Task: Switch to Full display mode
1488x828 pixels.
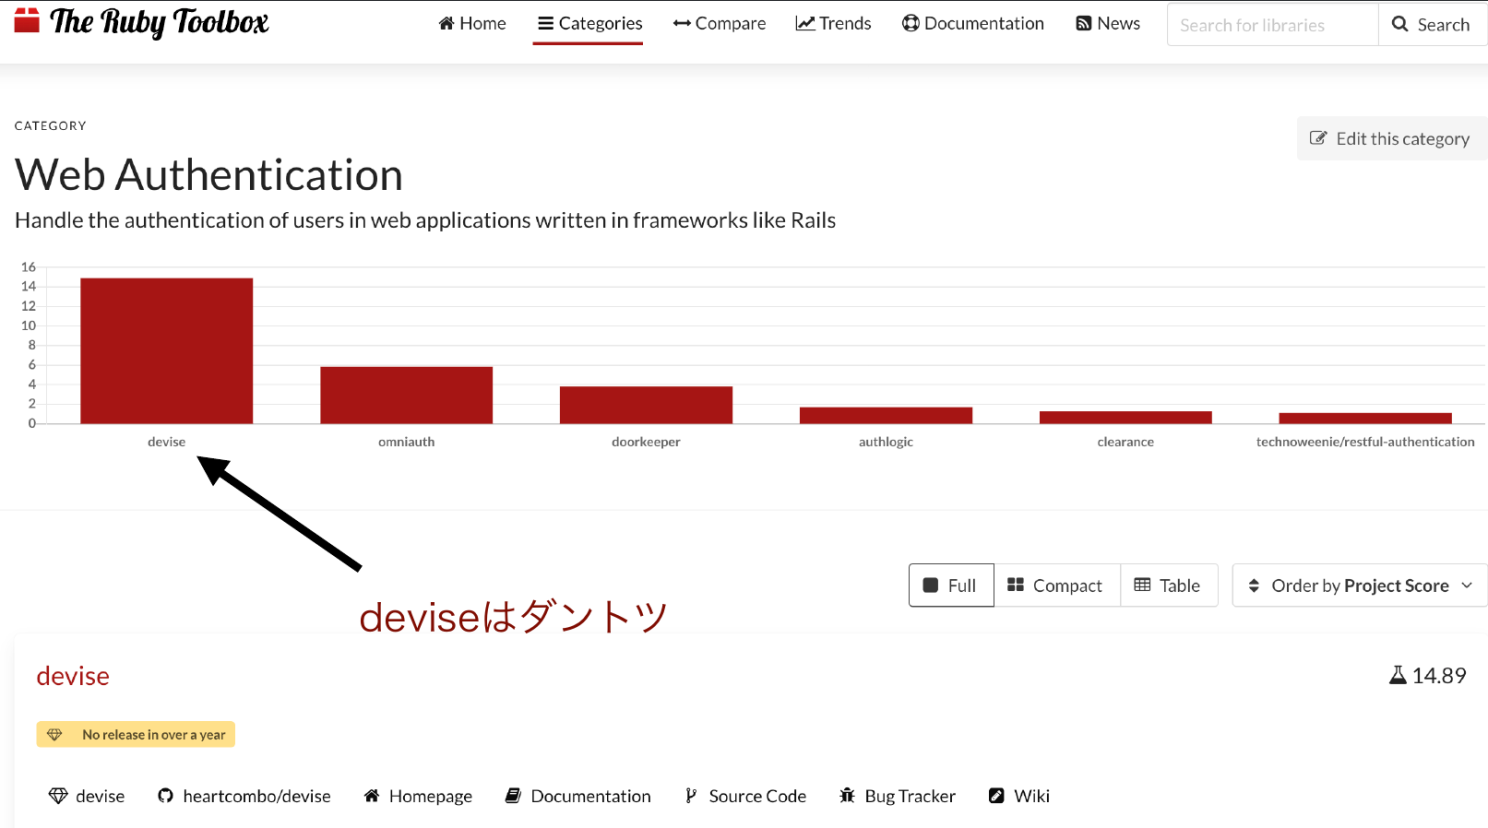Action: click(950, 585)
